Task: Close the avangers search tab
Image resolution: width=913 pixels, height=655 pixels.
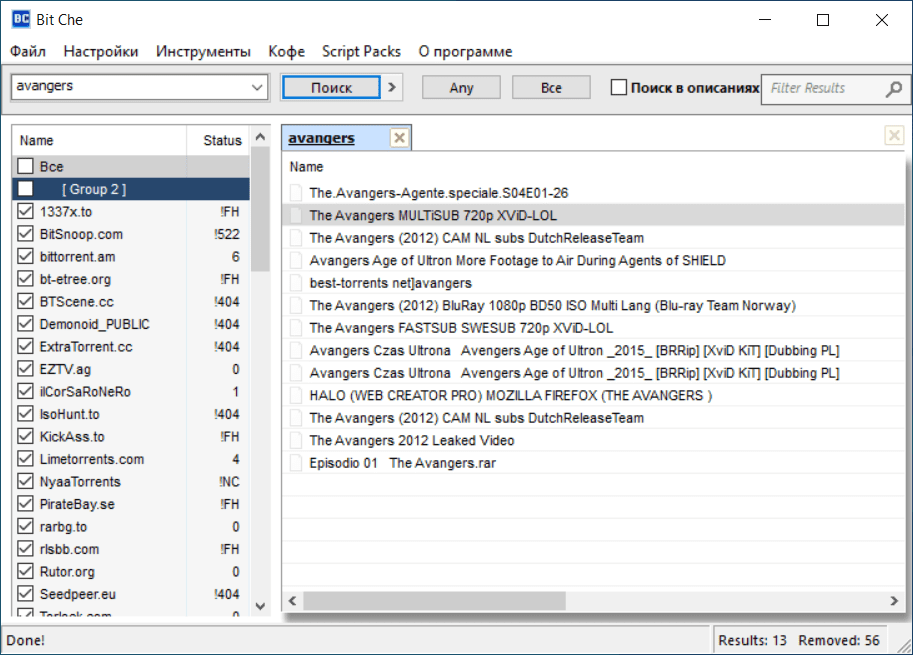Action: click(399, 138)
